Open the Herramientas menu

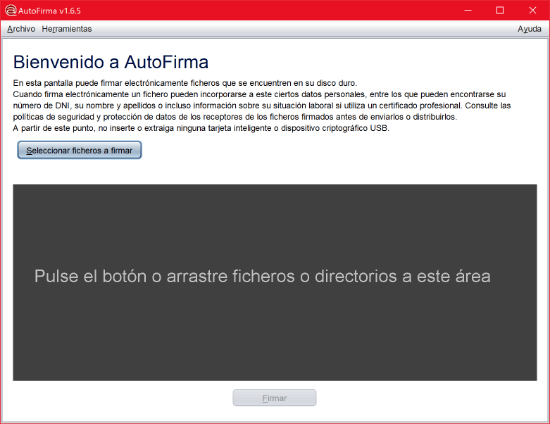click(x=67, y=29)
